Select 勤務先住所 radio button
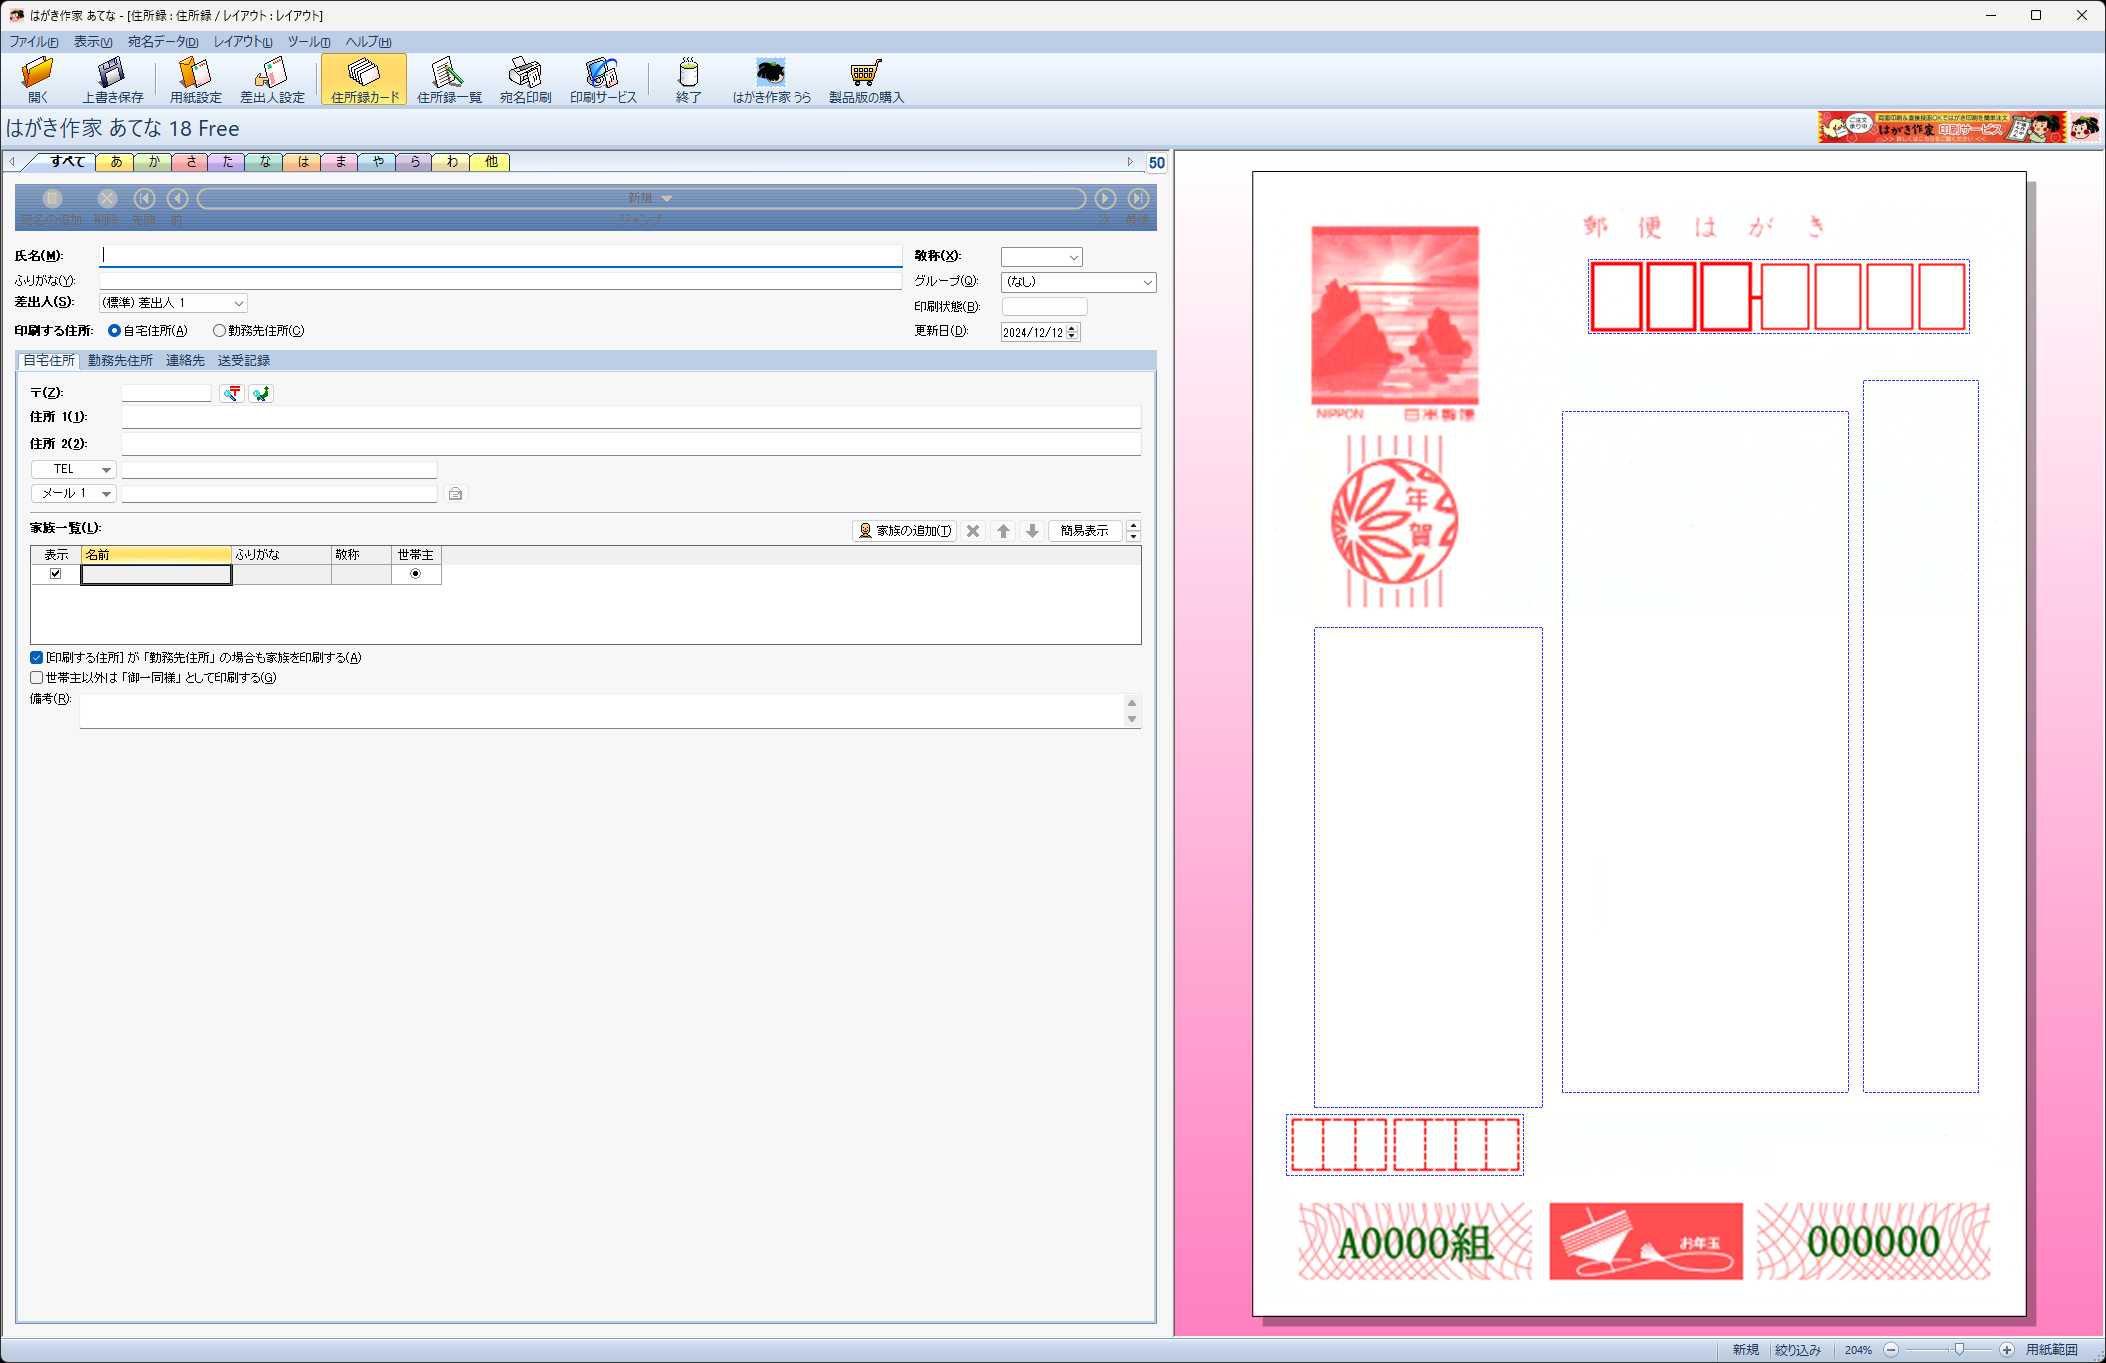The image size is (2106, 1363). click(219, 331)
